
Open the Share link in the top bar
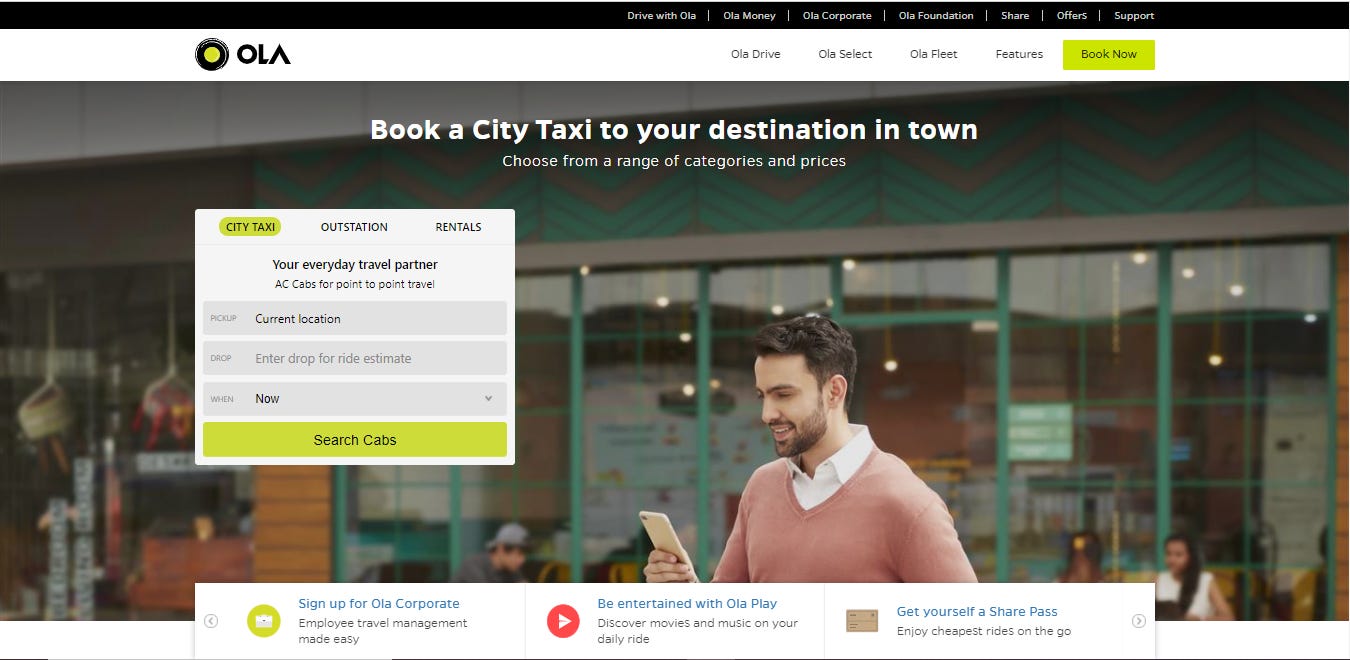point(1015,16)
